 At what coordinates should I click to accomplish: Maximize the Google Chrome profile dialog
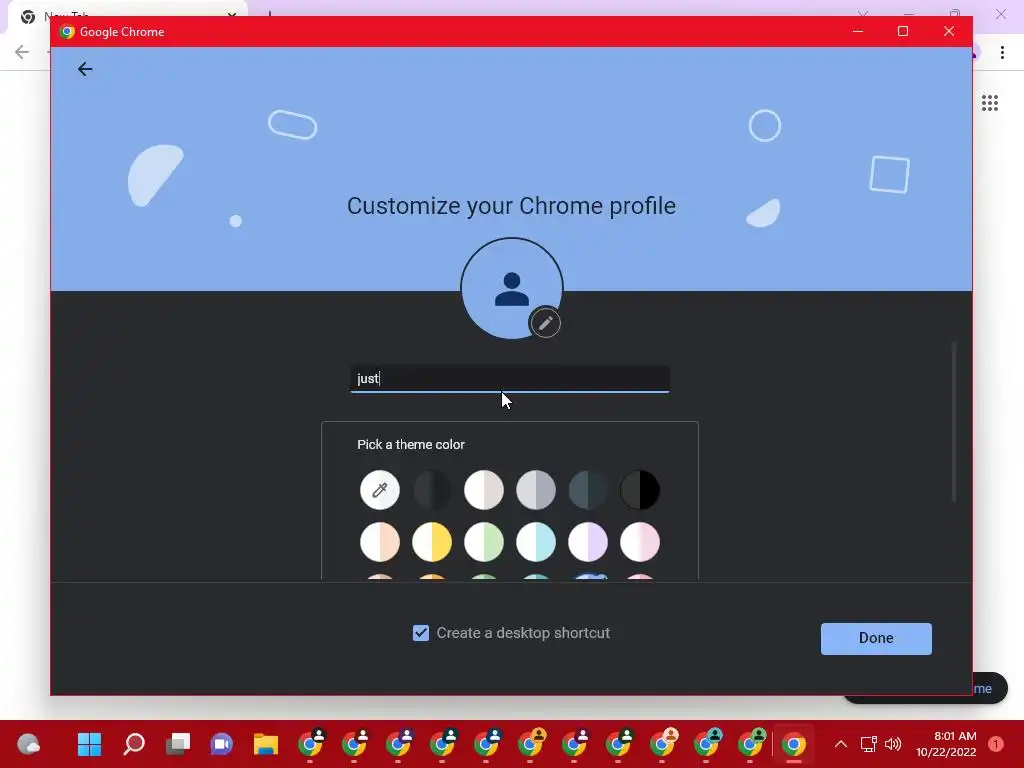(x=903, y=31)
